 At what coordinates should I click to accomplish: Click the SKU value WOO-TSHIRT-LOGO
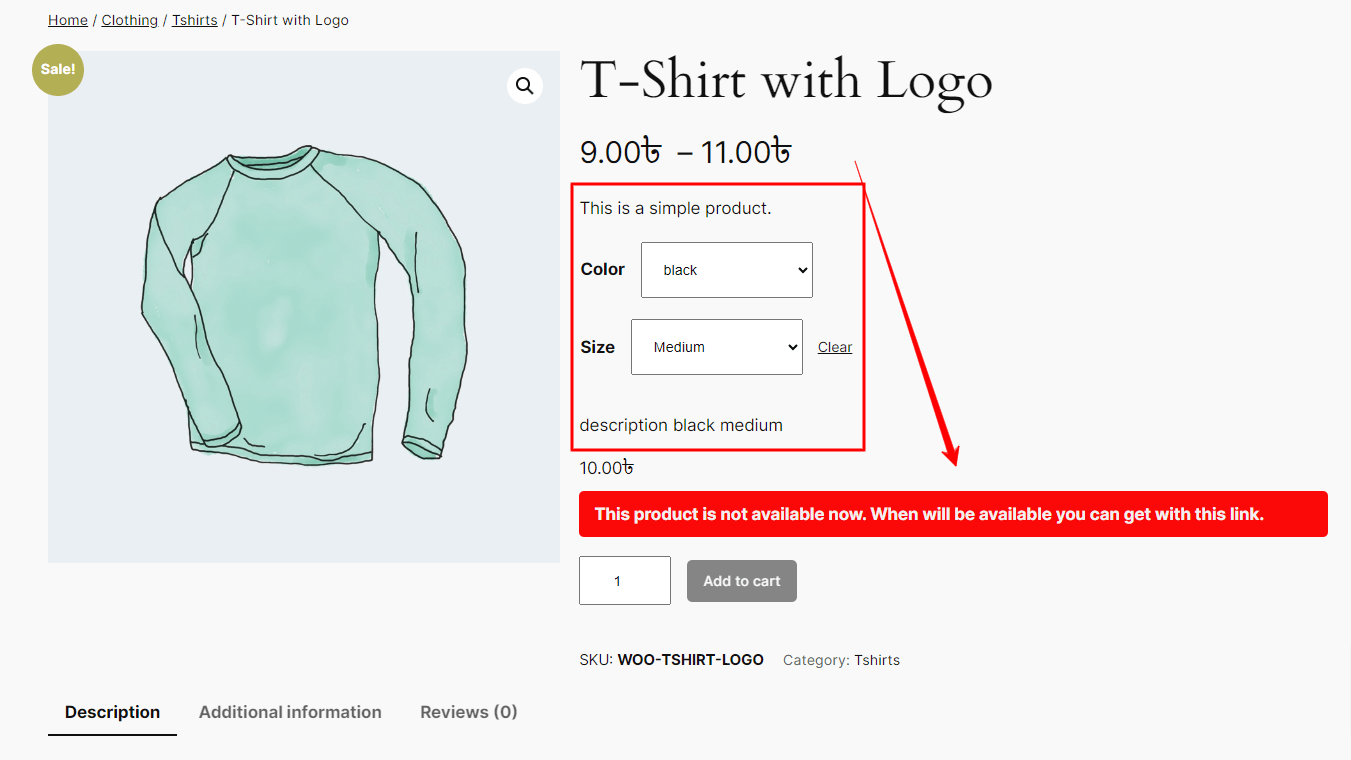pyautogui.click(x=691, y=660)
